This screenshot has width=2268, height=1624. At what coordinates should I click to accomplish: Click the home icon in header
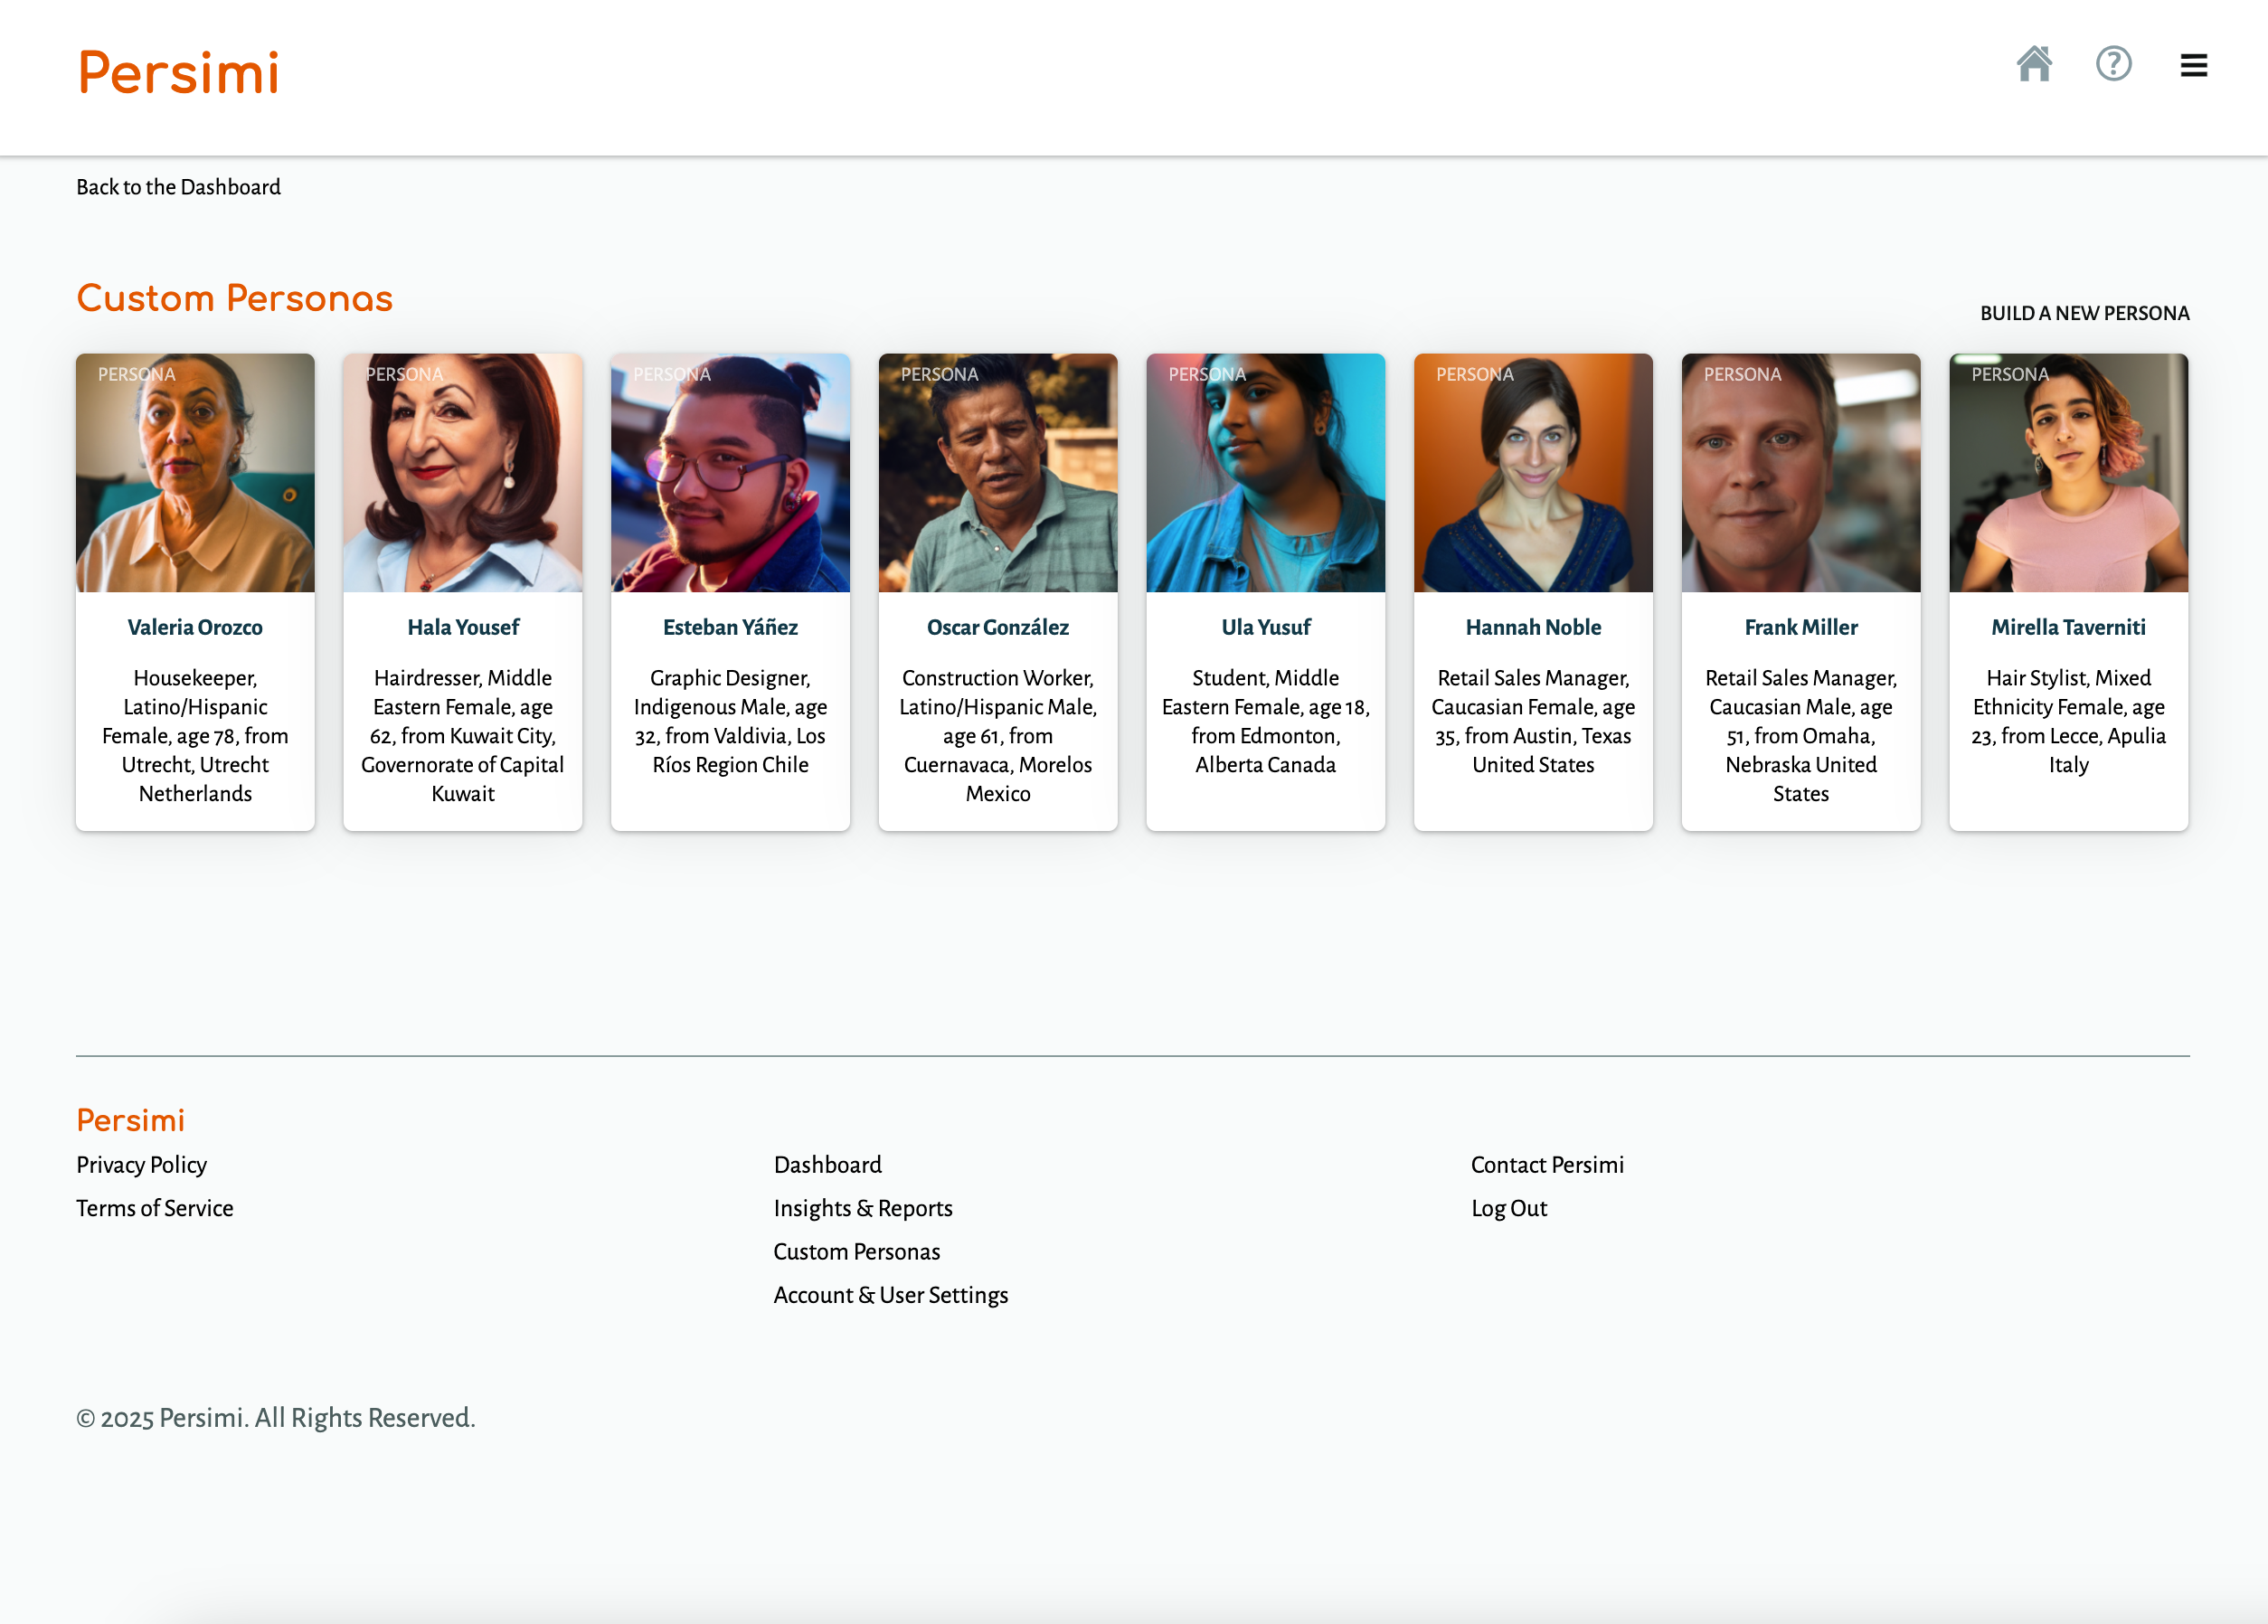coord(2034,64)
